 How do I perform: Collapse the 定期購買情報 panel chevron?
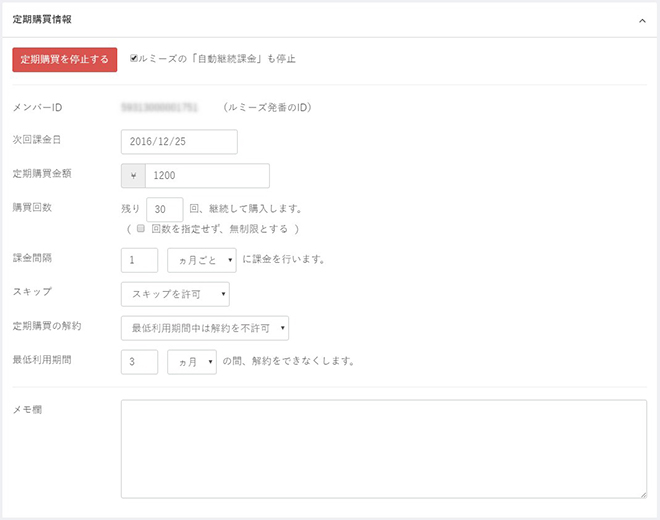[x=642, y=21]
